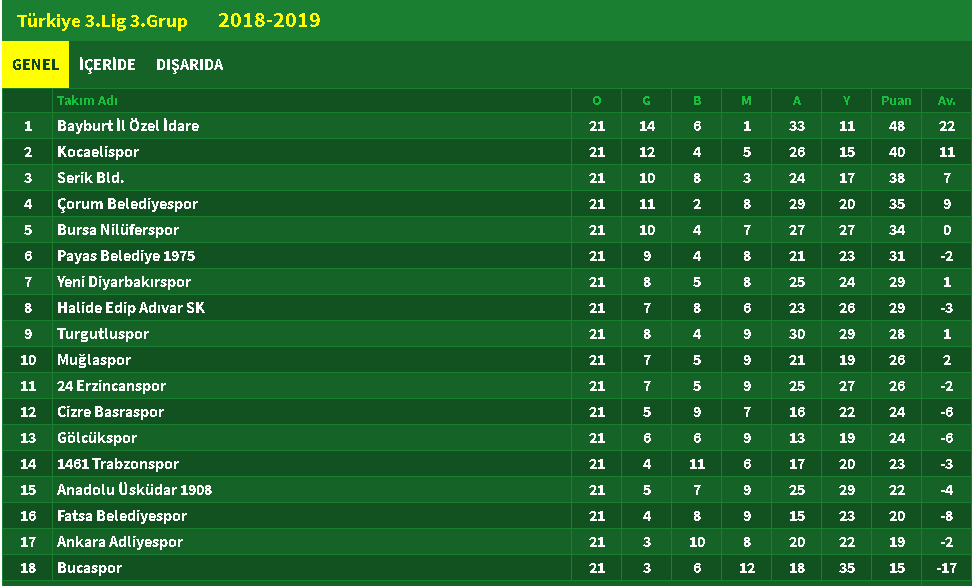Image resolution: width=974 pixels, height=586 pixels.
Task: Open Bursa Nilüferspor team page
Action: point(118,230)
